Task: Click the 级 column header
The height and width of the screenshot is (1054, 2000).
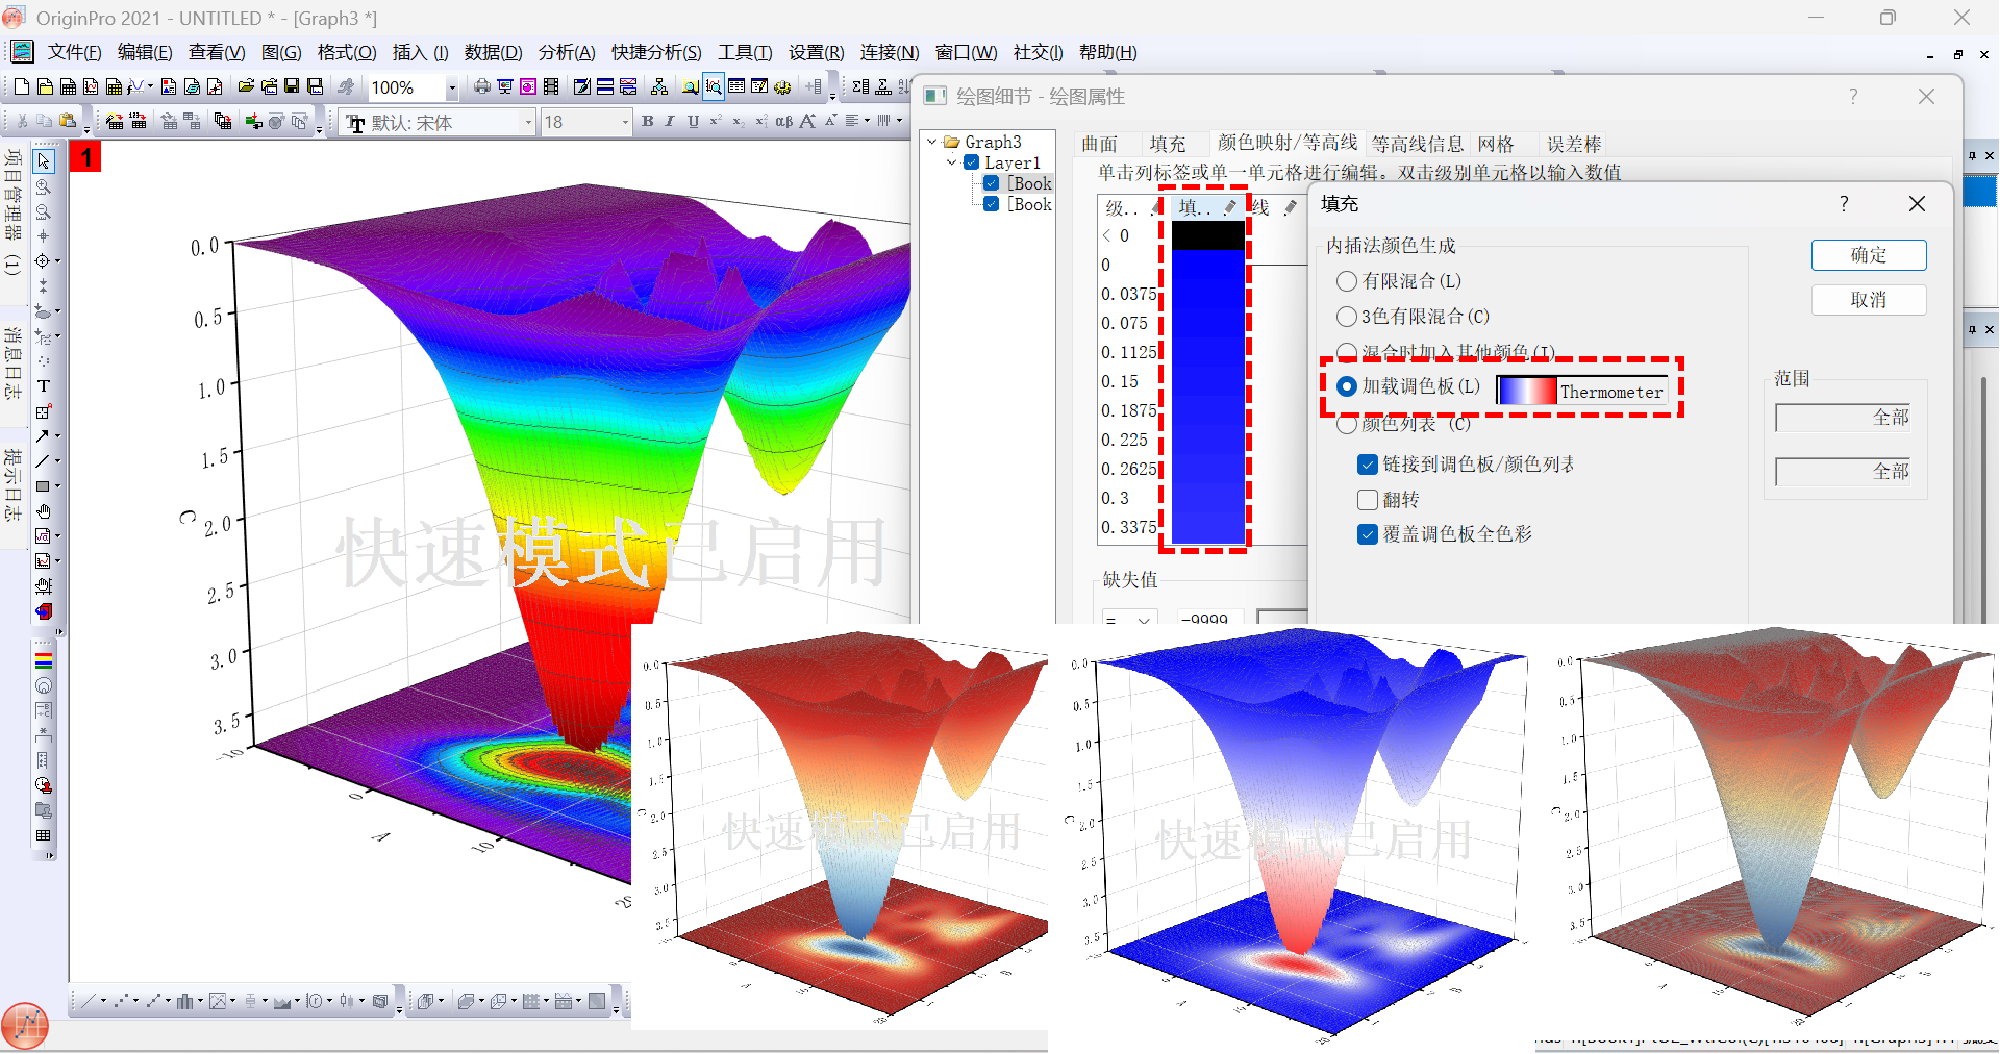Action: coord(1130,207)
